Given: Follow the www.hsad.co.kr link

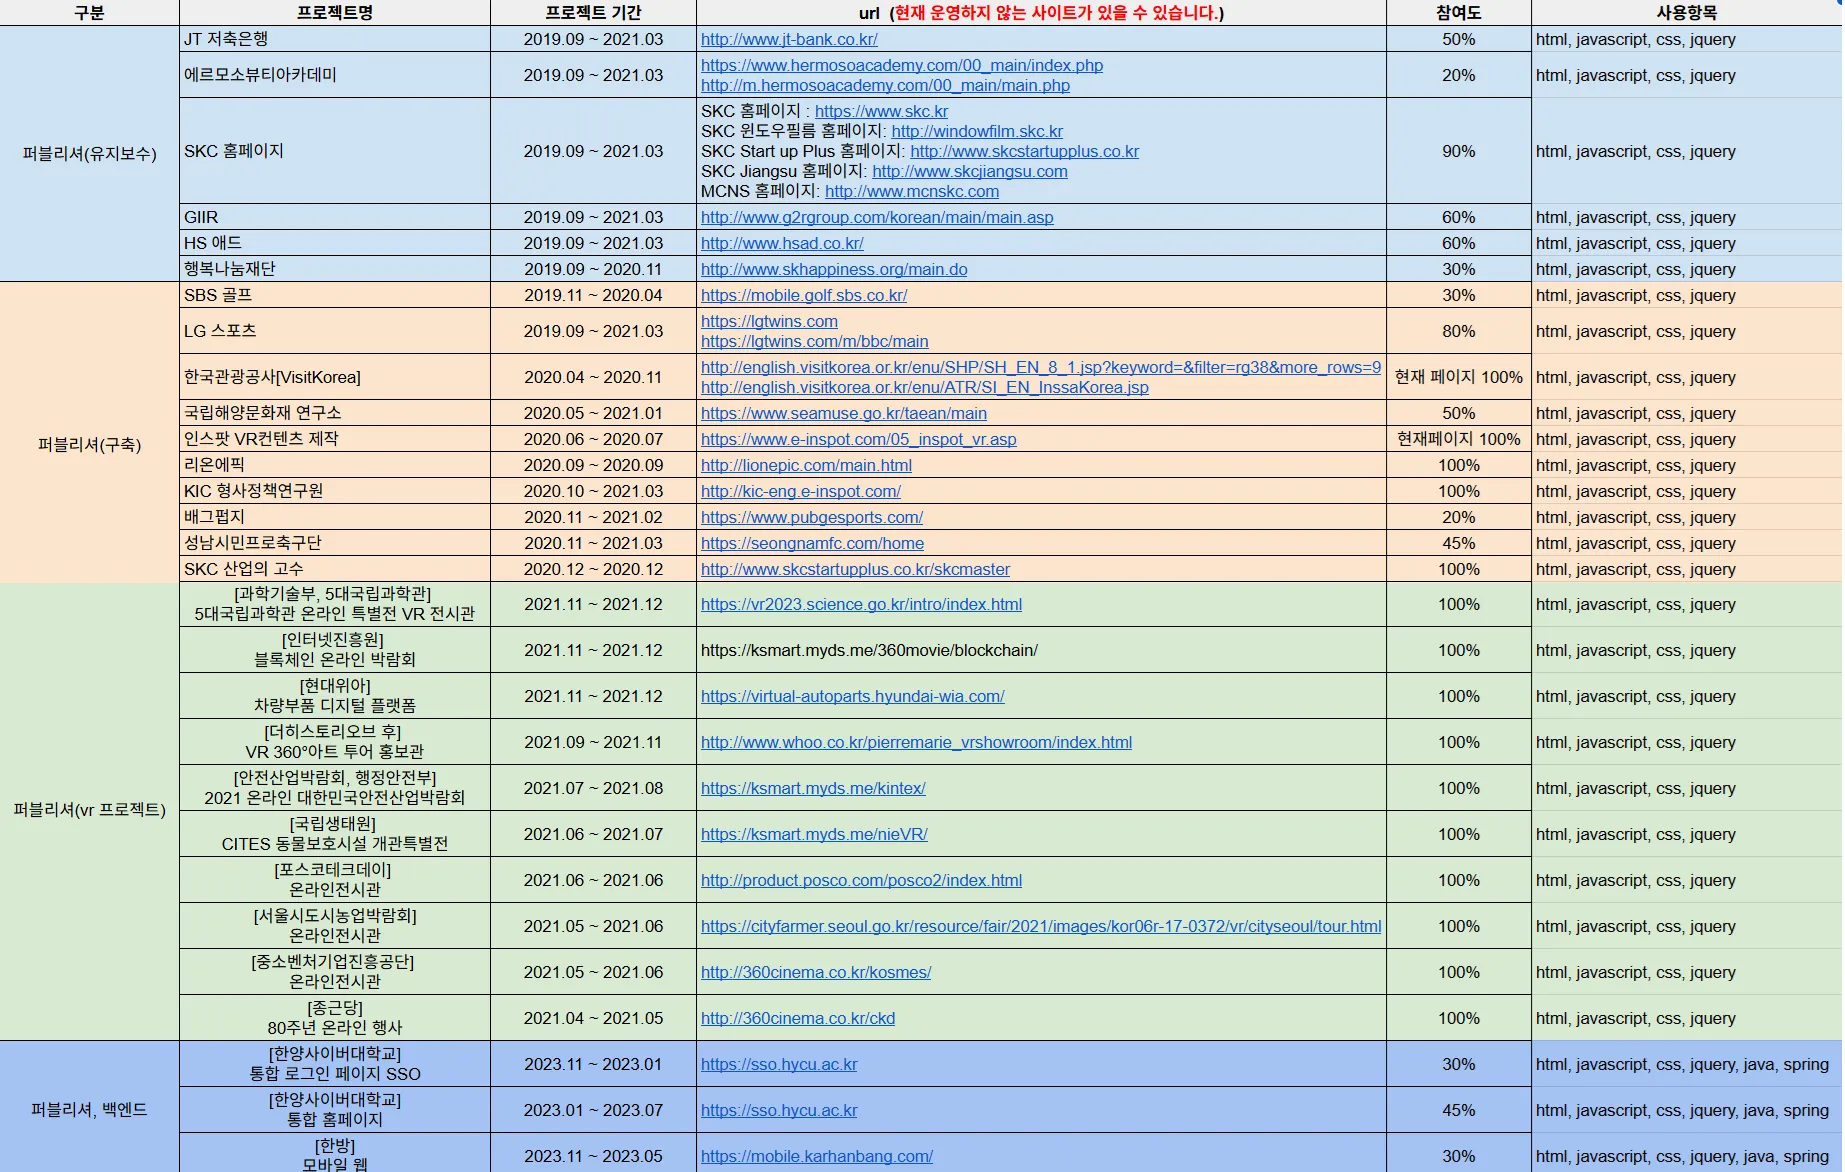Looking at the screenshot, I should [782, 244].
